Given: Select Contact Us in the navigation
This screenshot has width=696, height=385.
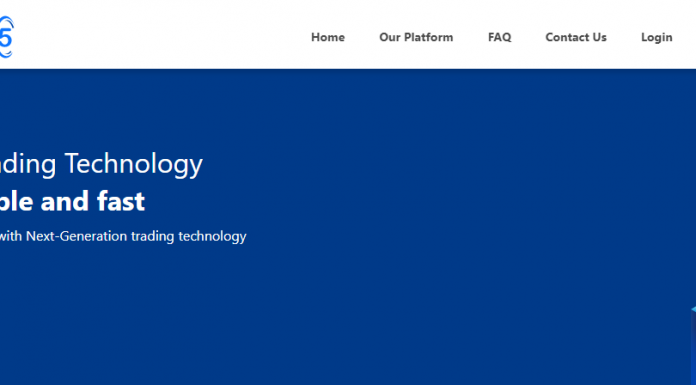Looking at the screenshot, I should click(x=576, y=37).
